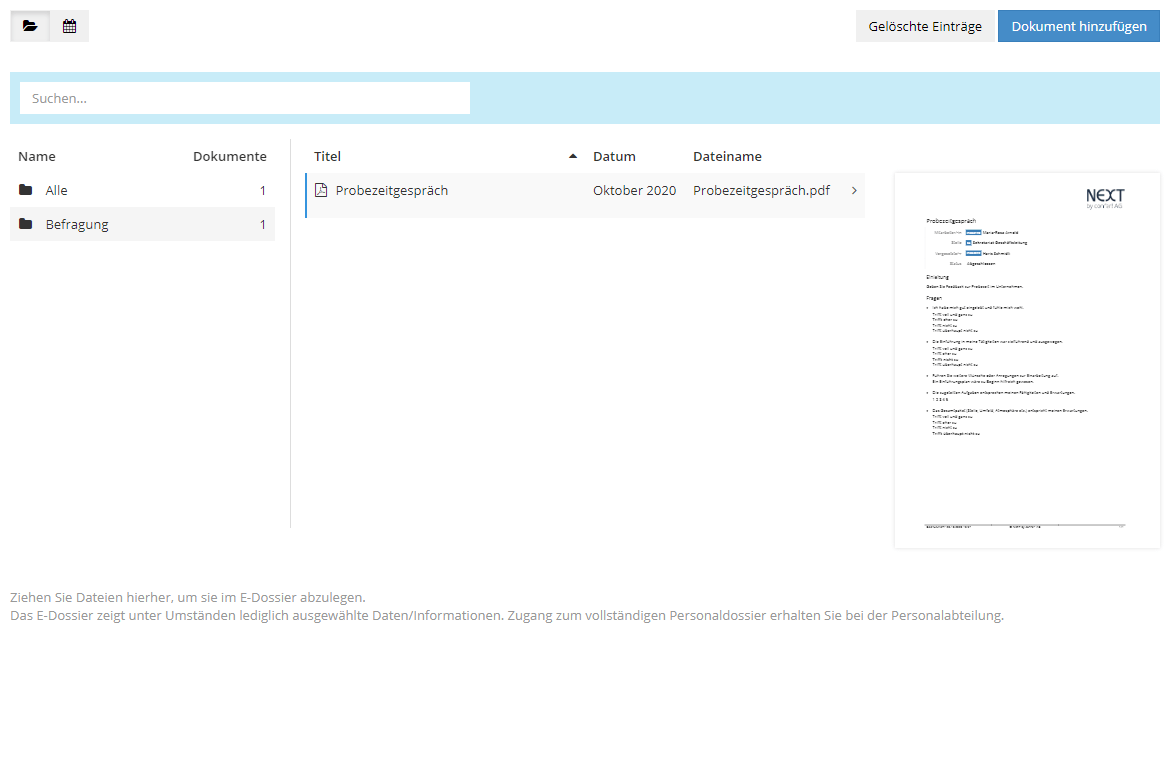The height and width of the screenshot is (780, 1170).
Task: Click the Titel column header text
Action: click(x=327, y=156)
